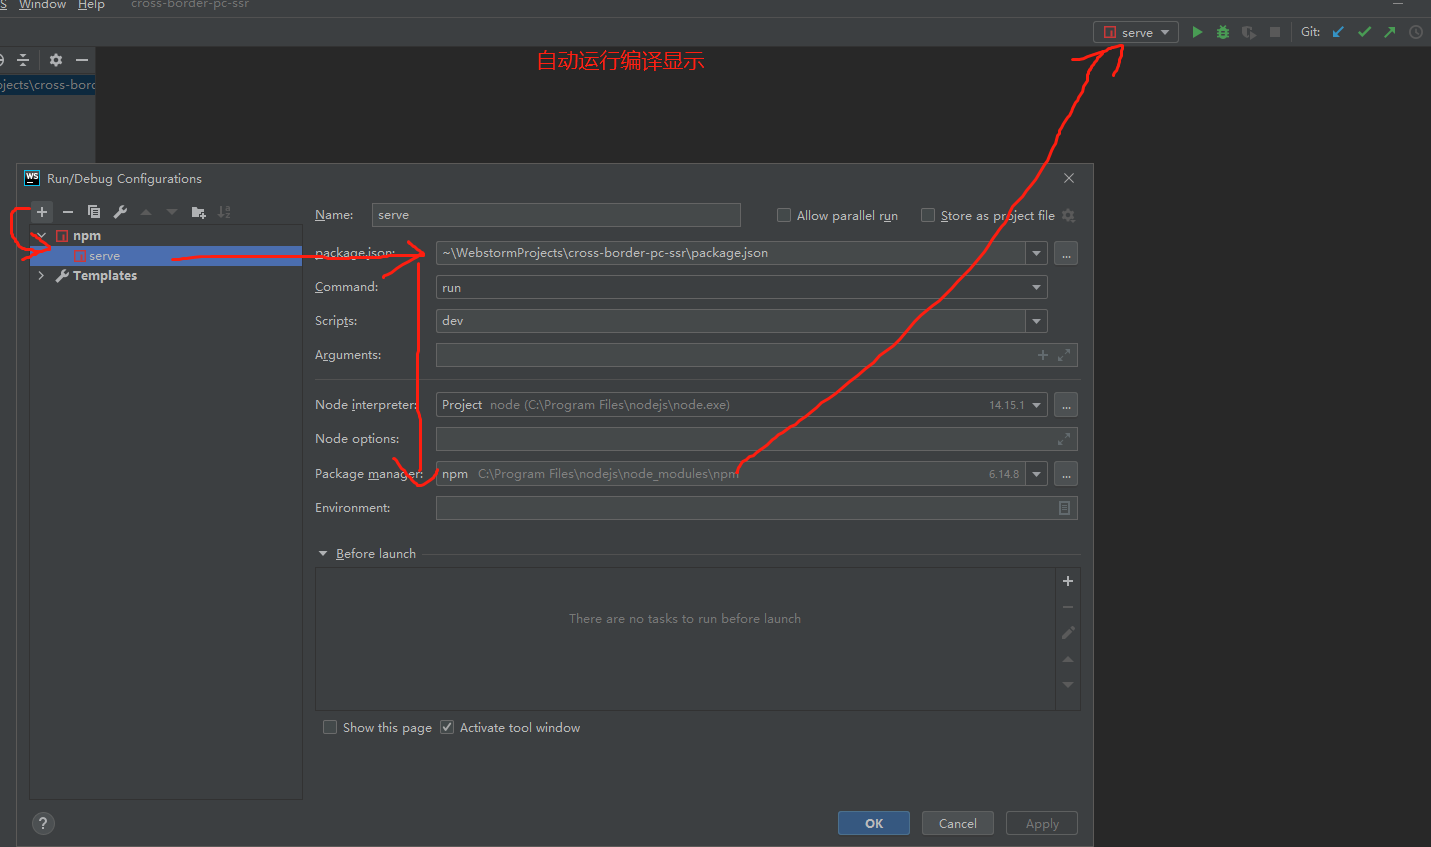Push commits with Git green arrow
This screenshot has height=847, width=1431.
click(x=1390, y=32)
